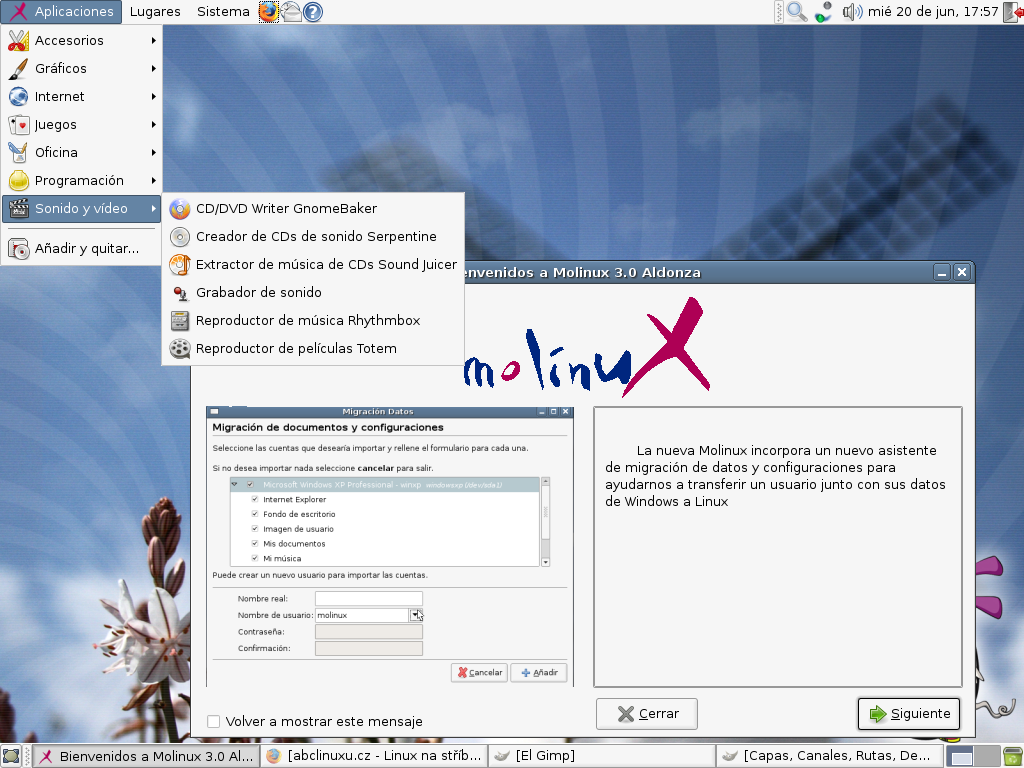Click the logout icon at the panel corner

point(1013,12)
